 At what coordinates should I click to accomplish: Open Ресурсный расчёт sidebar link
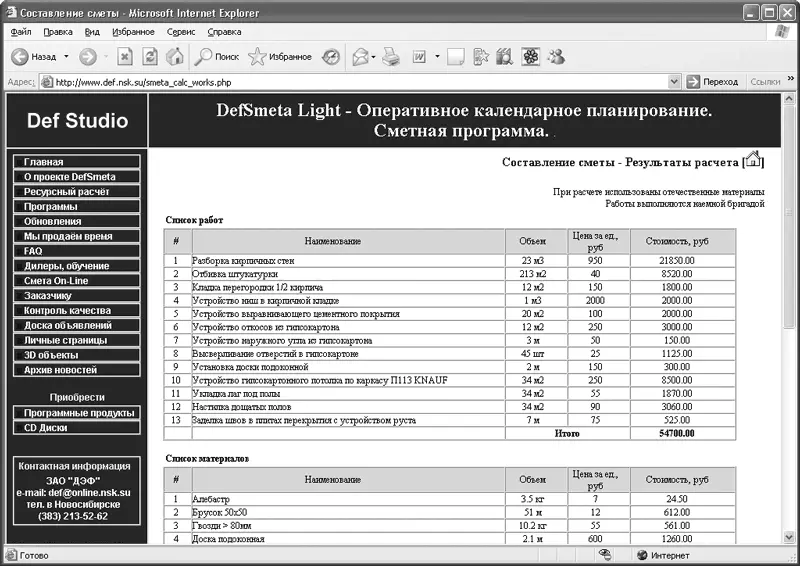(x=77, y=191)
